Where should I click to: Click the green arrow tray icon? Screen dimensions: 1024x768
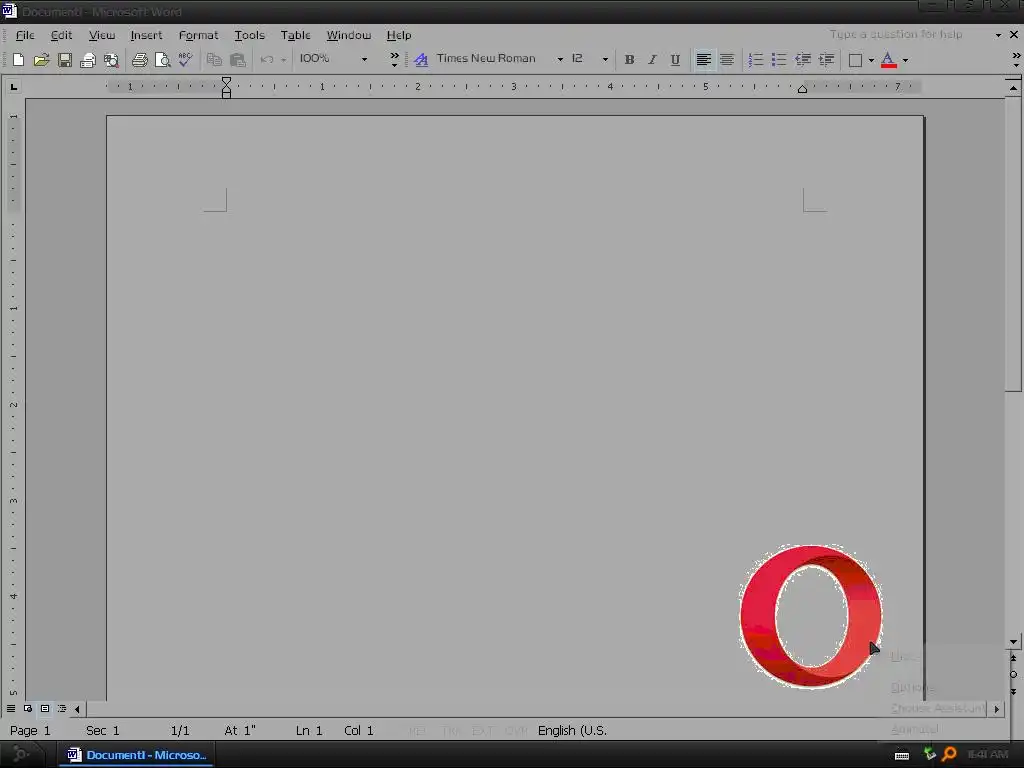tap(929, 754)
